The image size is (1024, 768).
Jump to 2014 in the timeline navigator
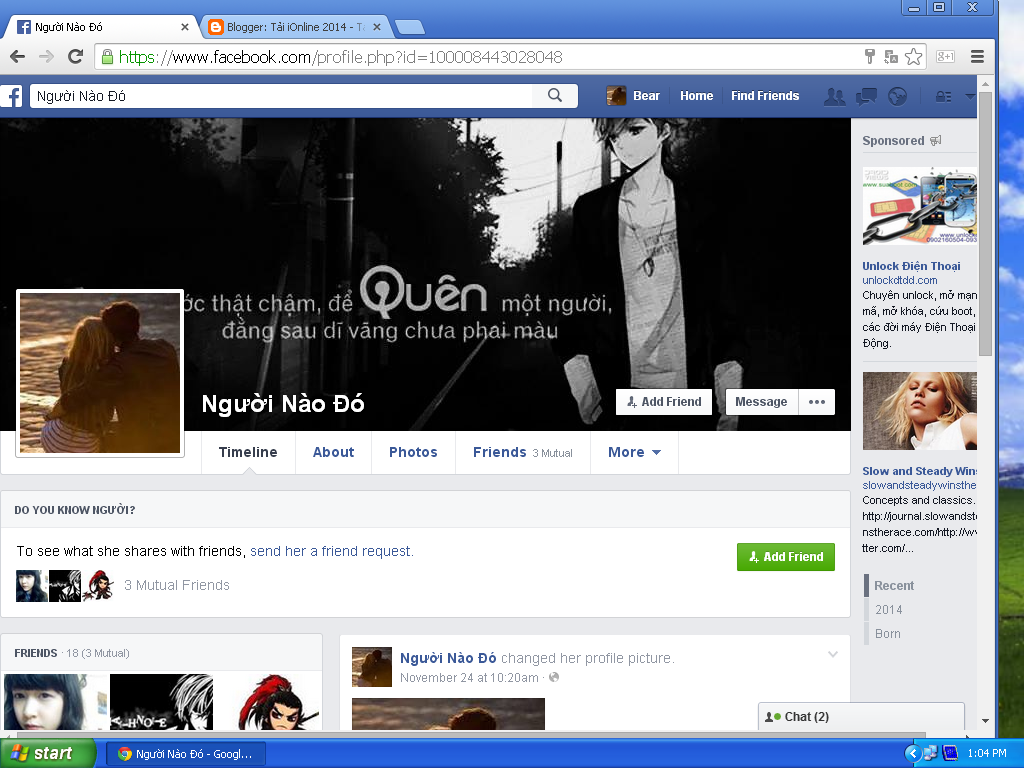889,609
